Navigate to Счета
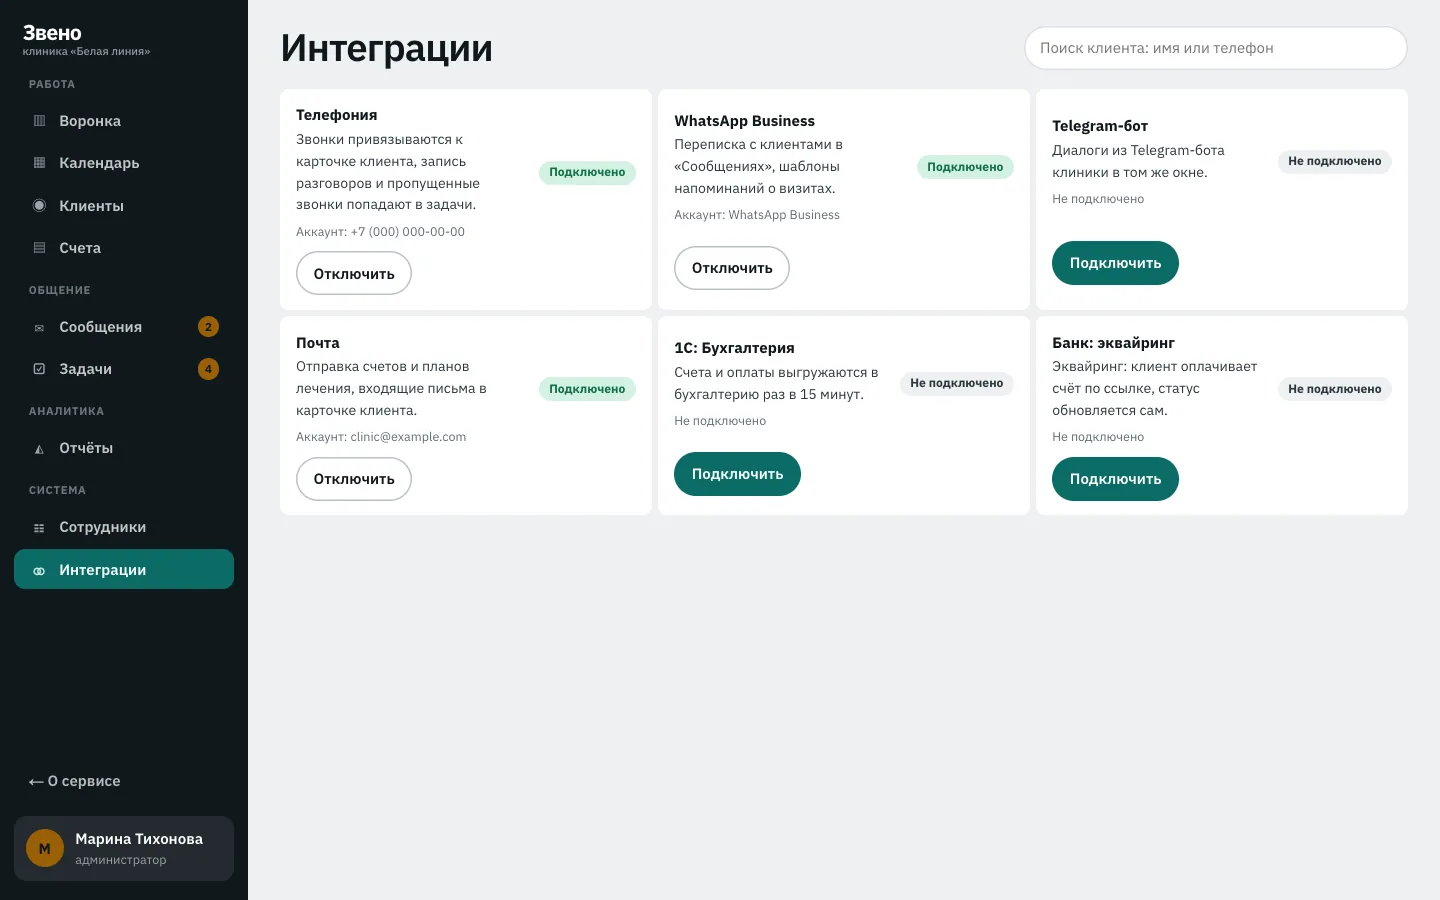 [x=124, y=248]
